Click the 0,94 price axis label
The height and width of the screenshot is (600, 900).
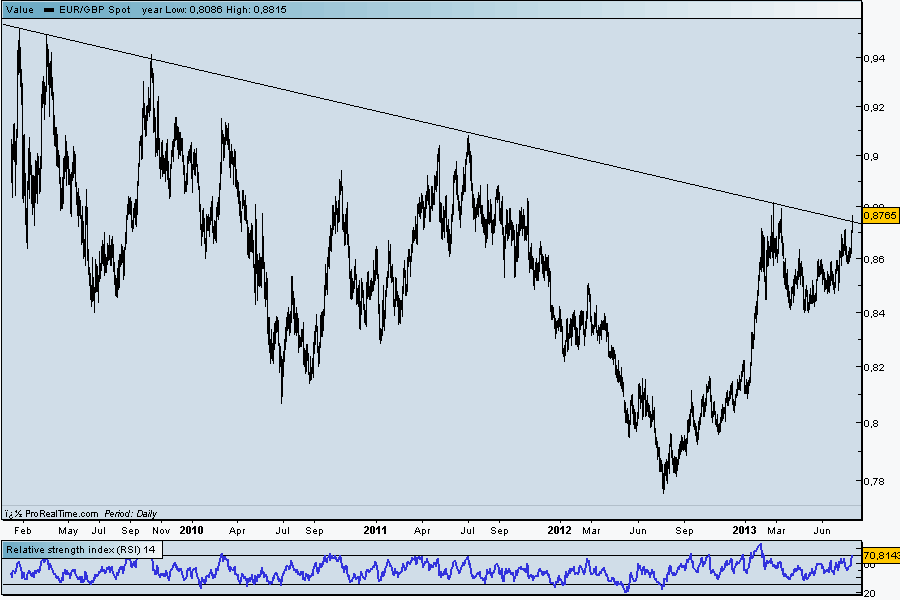[x=875, y=58]
